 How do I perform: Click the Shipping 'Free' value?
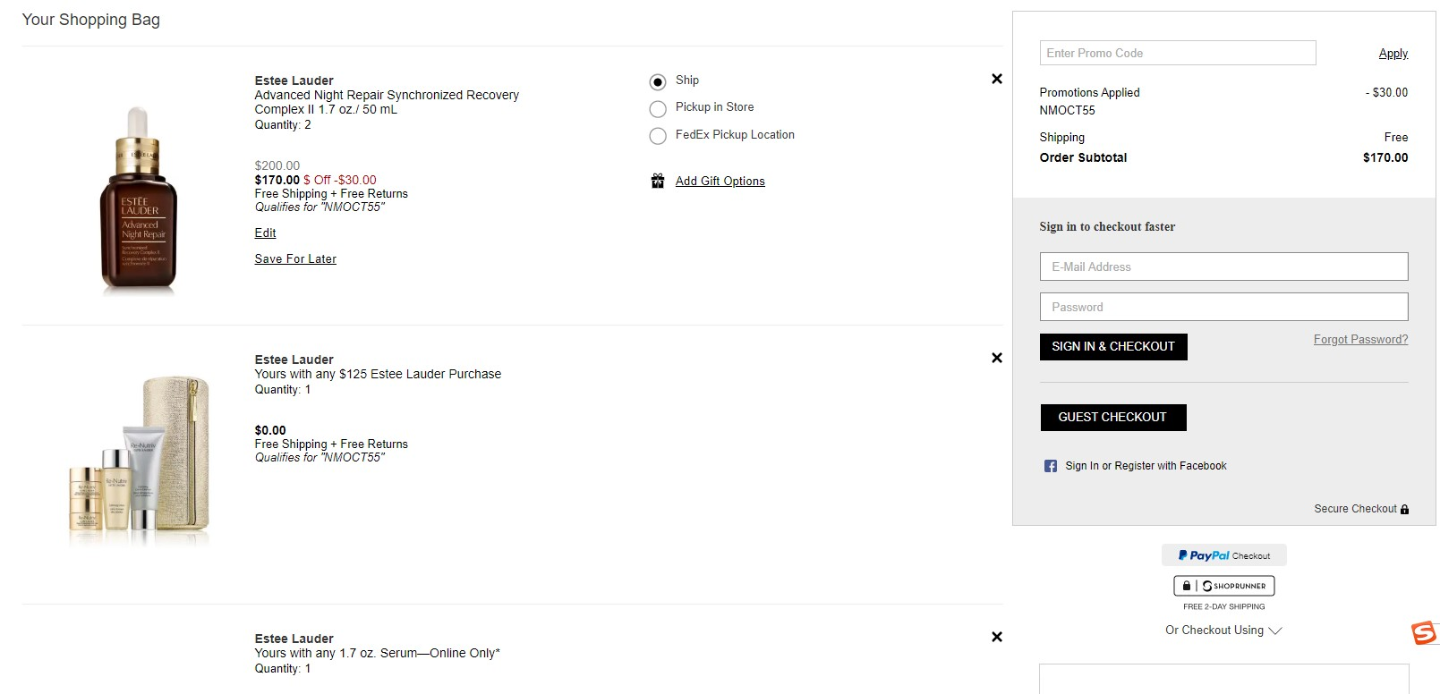pos(1396,138)
